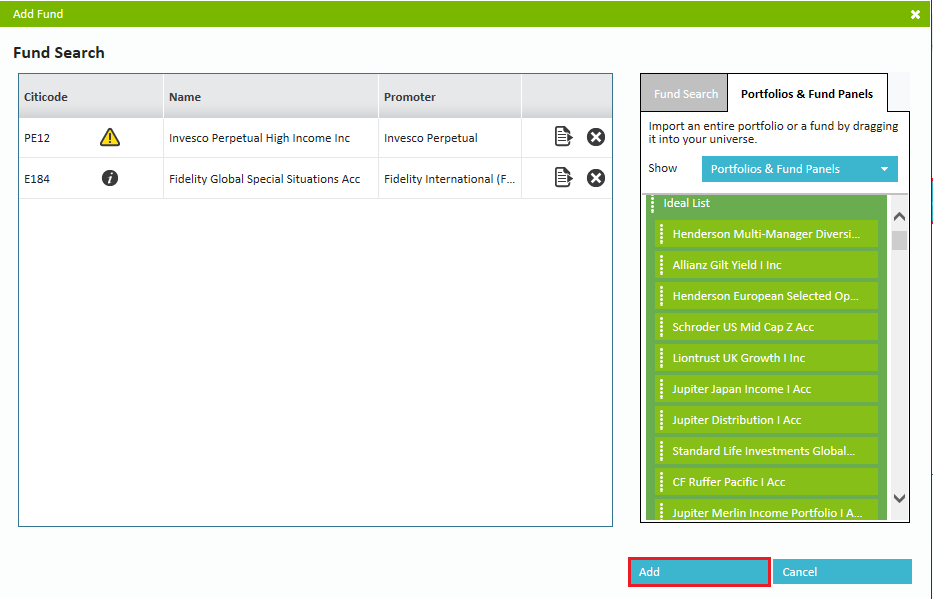933x599 pixels.
Task: Select Schroder US Mid Cap Z Acc item
Action: (766, 327)
